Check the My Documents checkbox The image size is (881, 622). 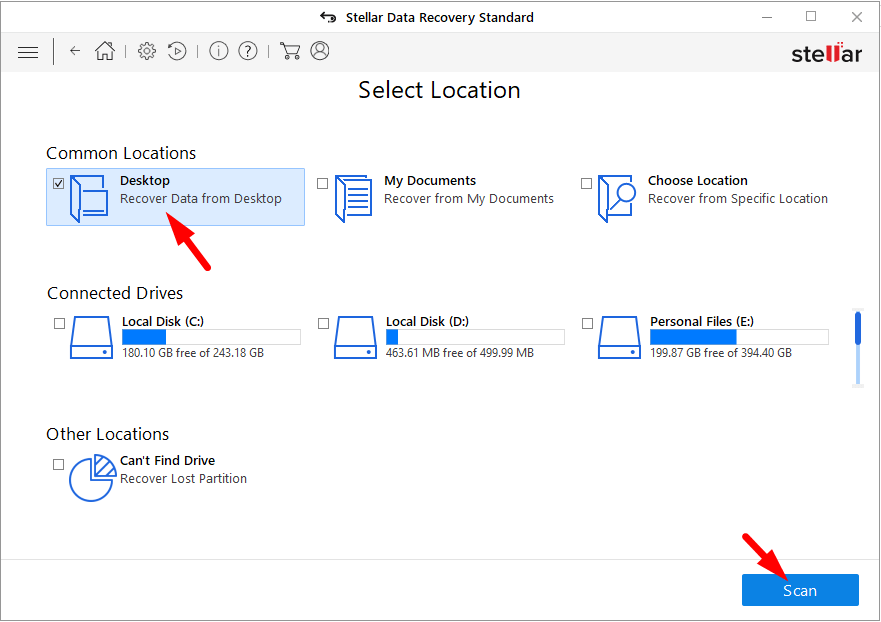point(323,184)
